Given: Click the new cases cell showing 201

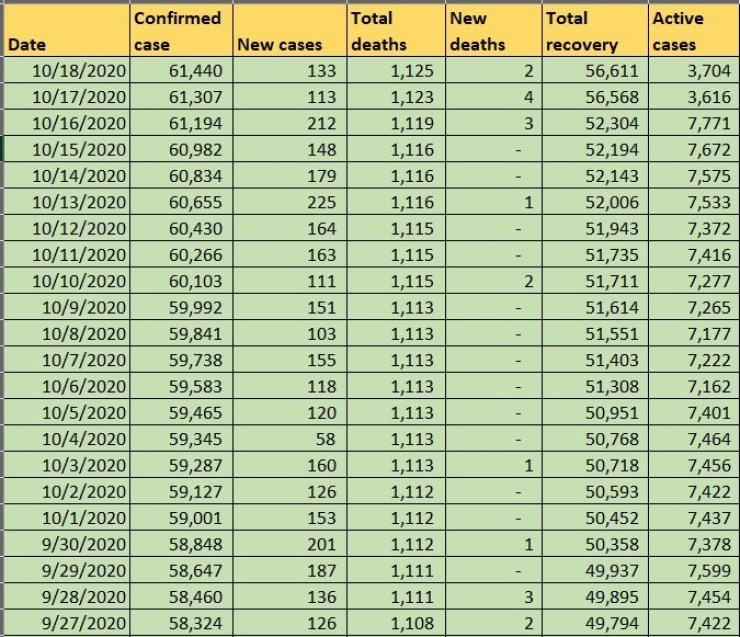Looking at the screenshot, I should point(288,544).
